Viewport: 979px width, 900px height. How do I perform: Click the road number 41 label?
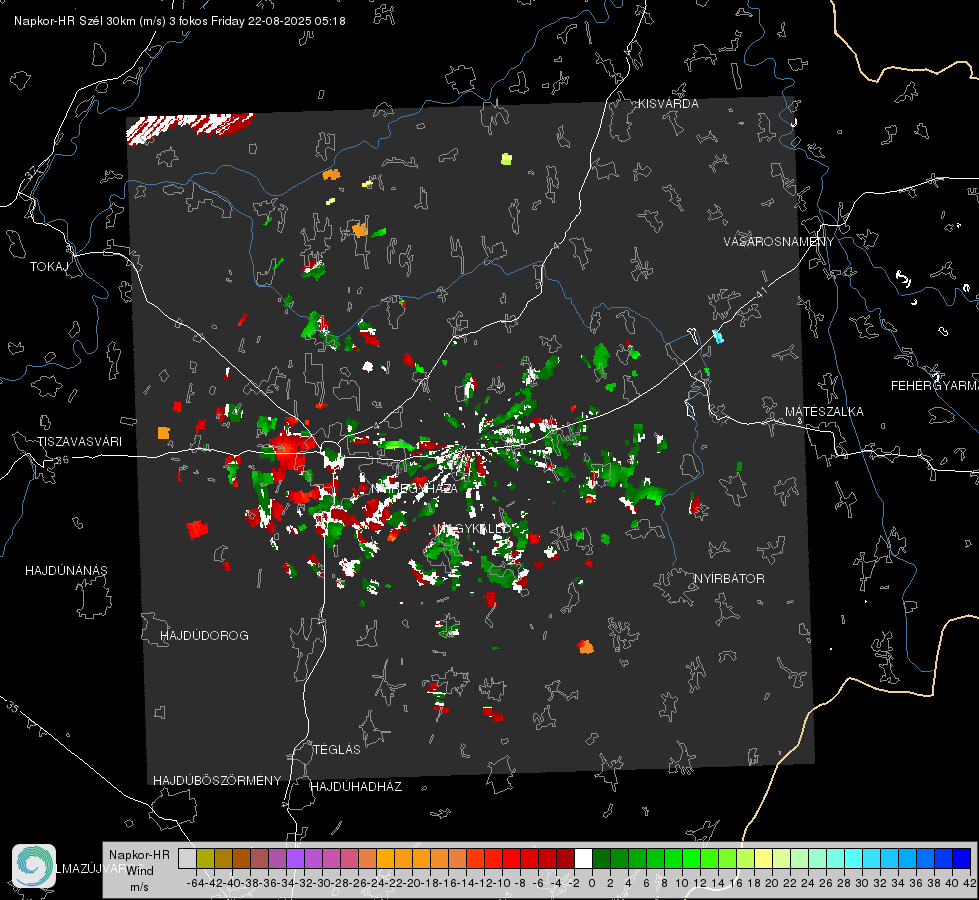click(760, 292)
